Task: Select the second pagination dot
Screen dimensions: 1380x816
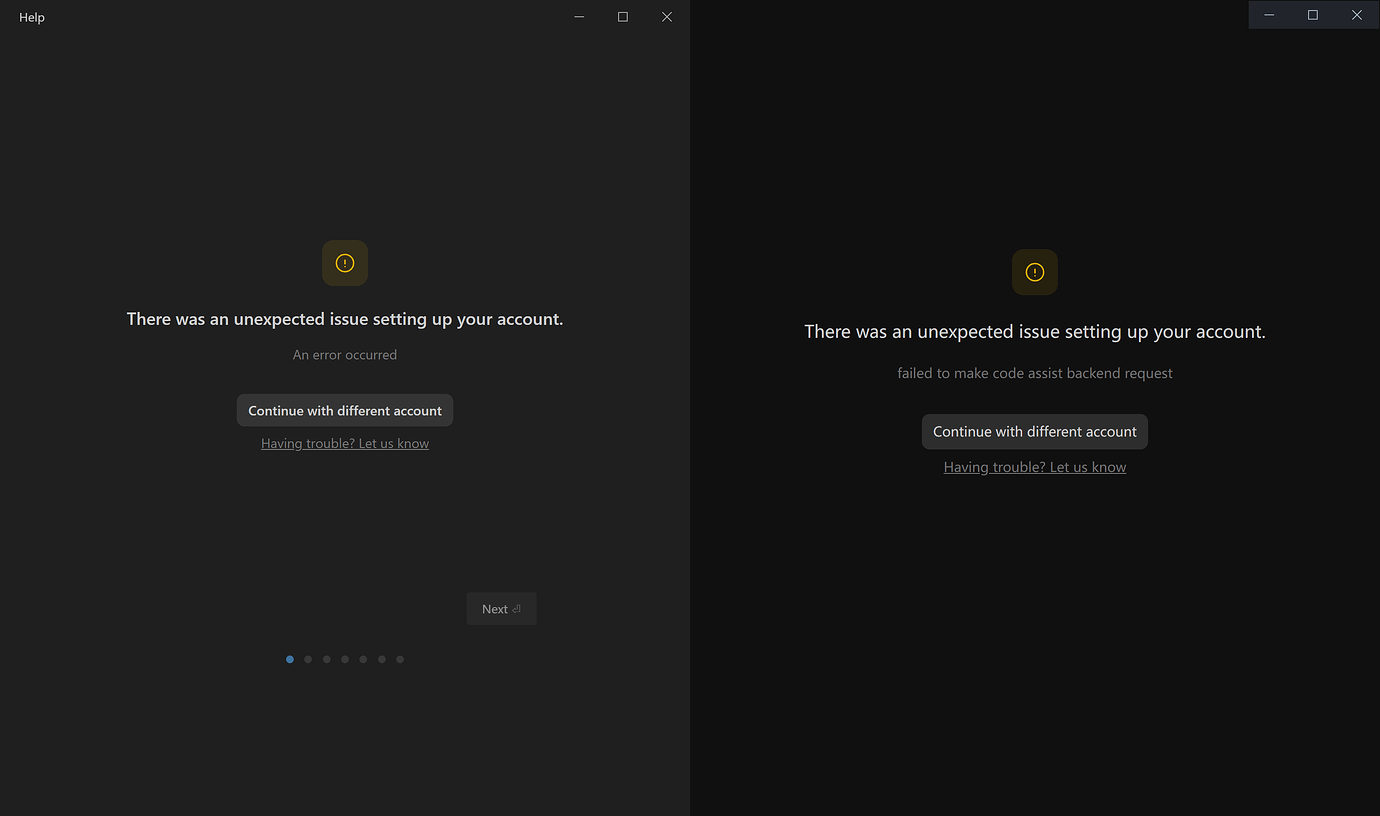Action: pyautogui.click(x=308, y=659)
